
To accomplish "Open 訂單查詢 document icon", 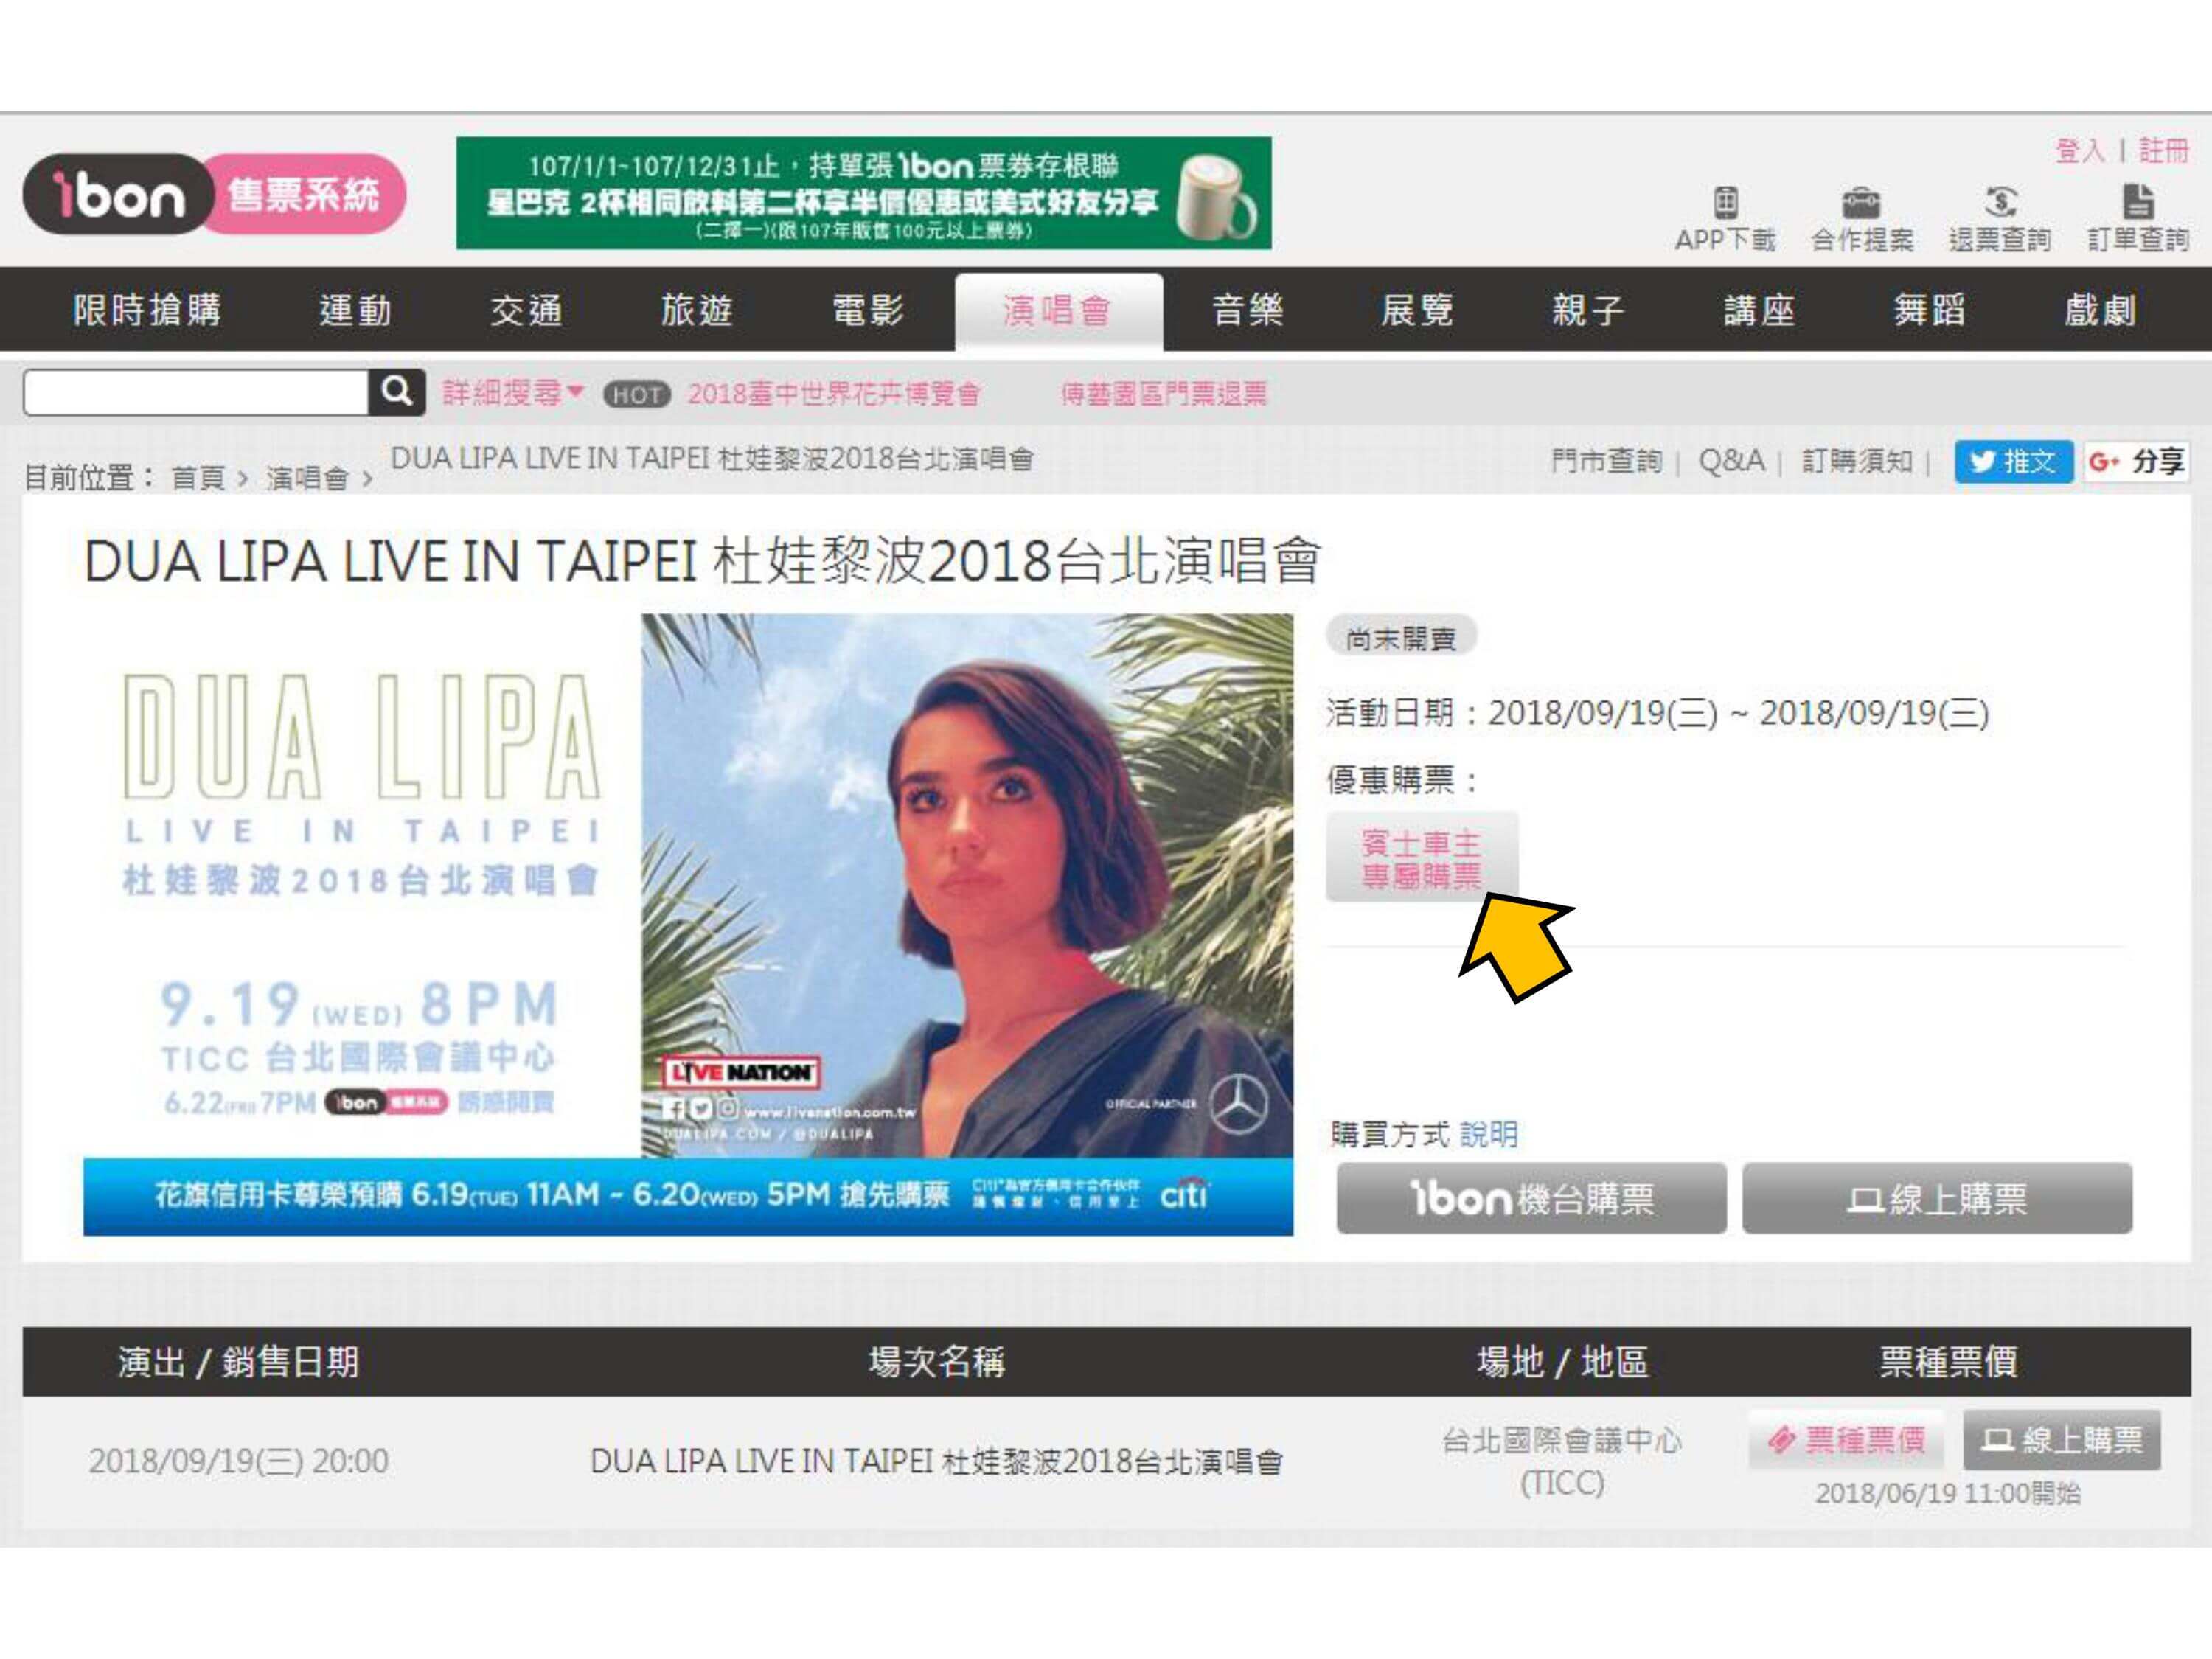I will pos(2138,202).
